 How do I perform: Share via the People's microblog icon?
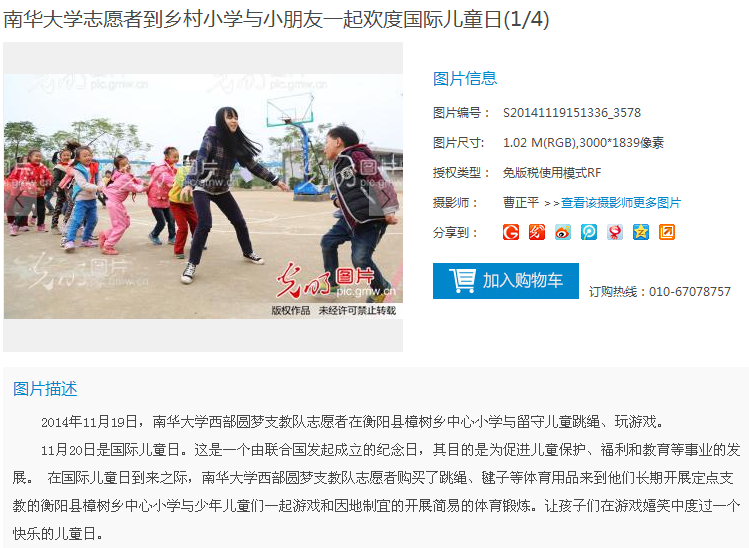[615, 232]
